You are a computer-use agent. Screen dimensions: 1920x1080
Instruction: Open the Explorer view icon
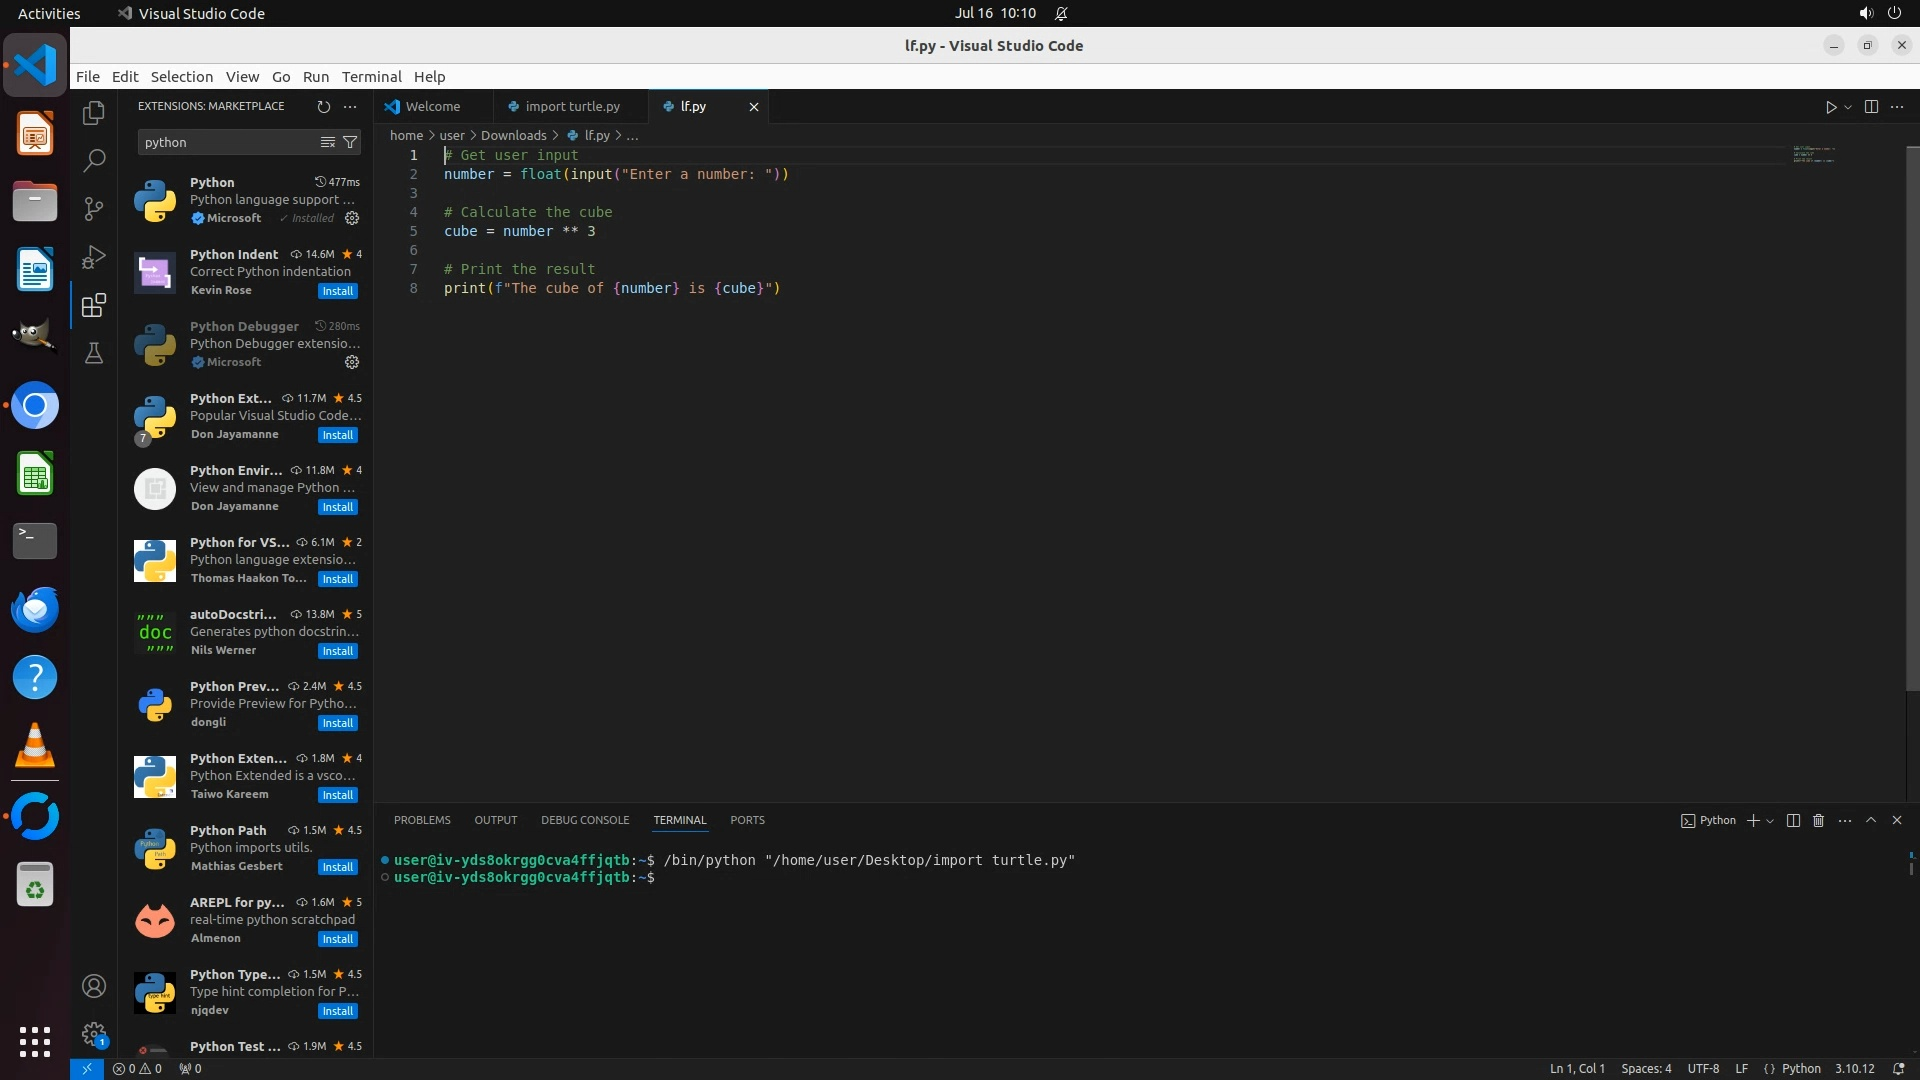pos(94,113)
